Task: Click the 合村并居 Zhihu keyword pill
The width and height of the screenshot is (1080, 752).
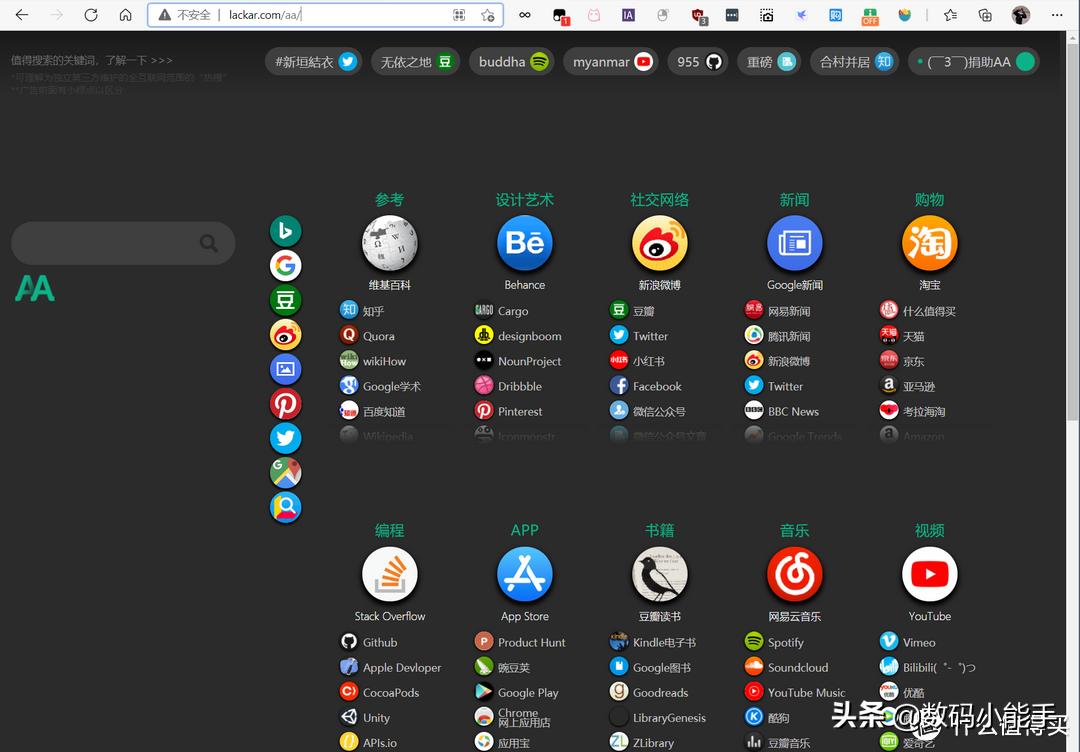Action: 855,62
